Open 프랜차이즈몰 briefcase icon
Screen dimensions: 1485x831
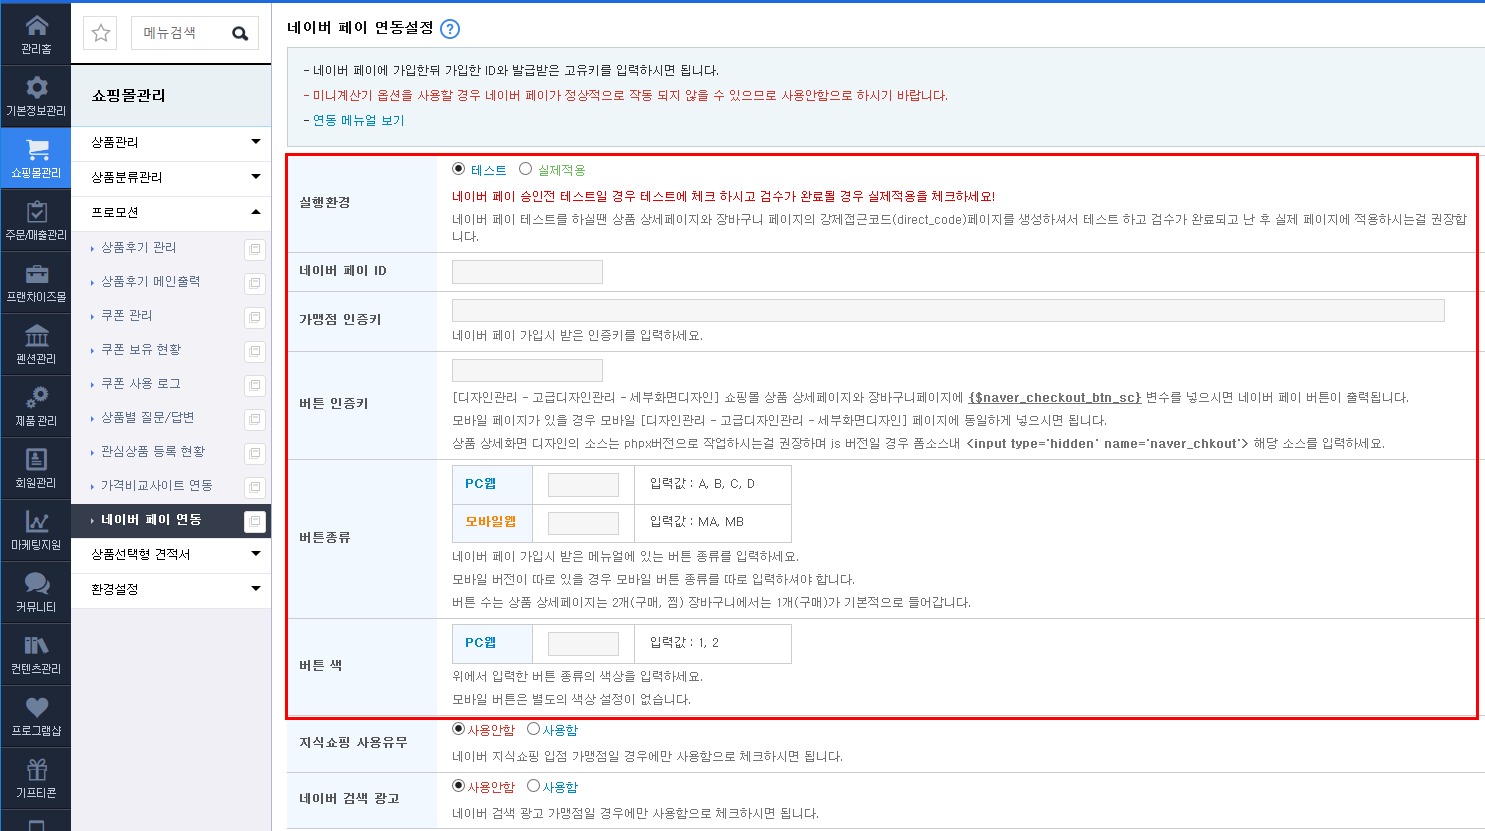pyautogui.click(x=36, y=274)
